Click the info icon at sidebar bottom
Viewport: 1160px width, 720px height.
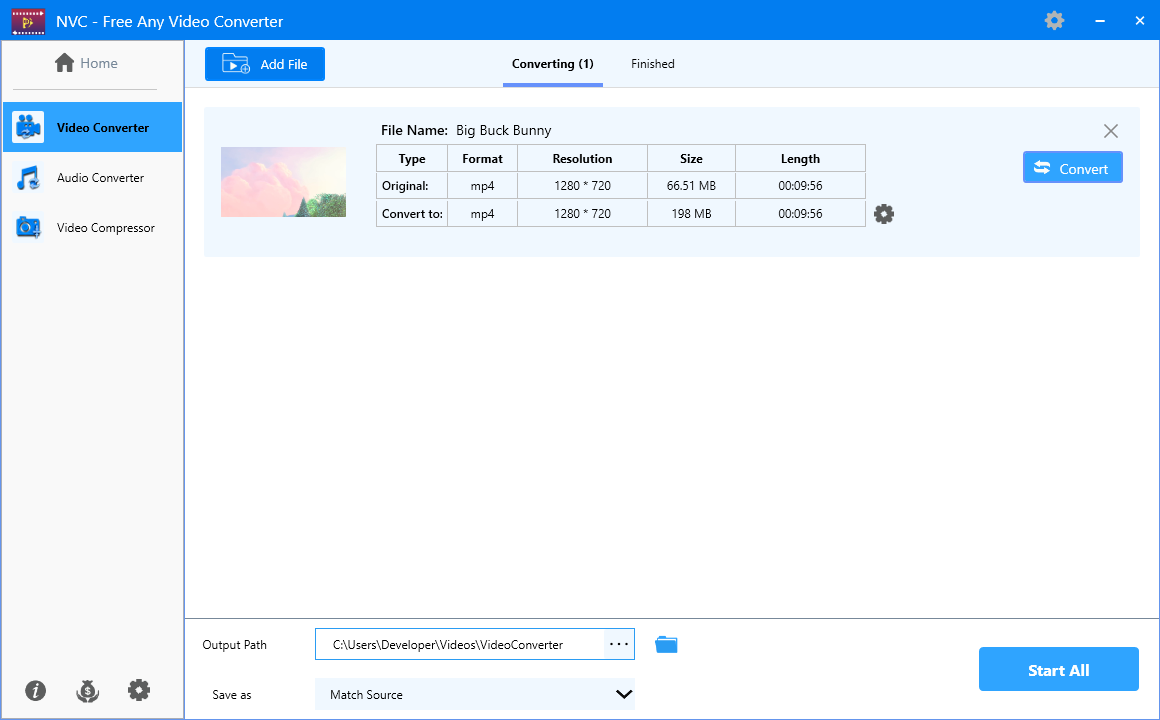36,690
